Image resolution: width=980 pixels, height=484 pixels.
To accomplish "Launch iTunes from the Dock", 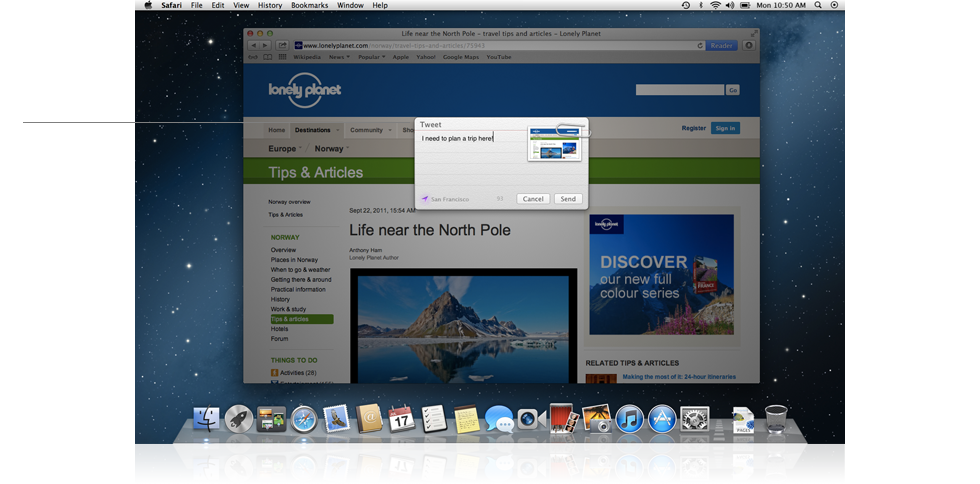I will click(629, 419).
